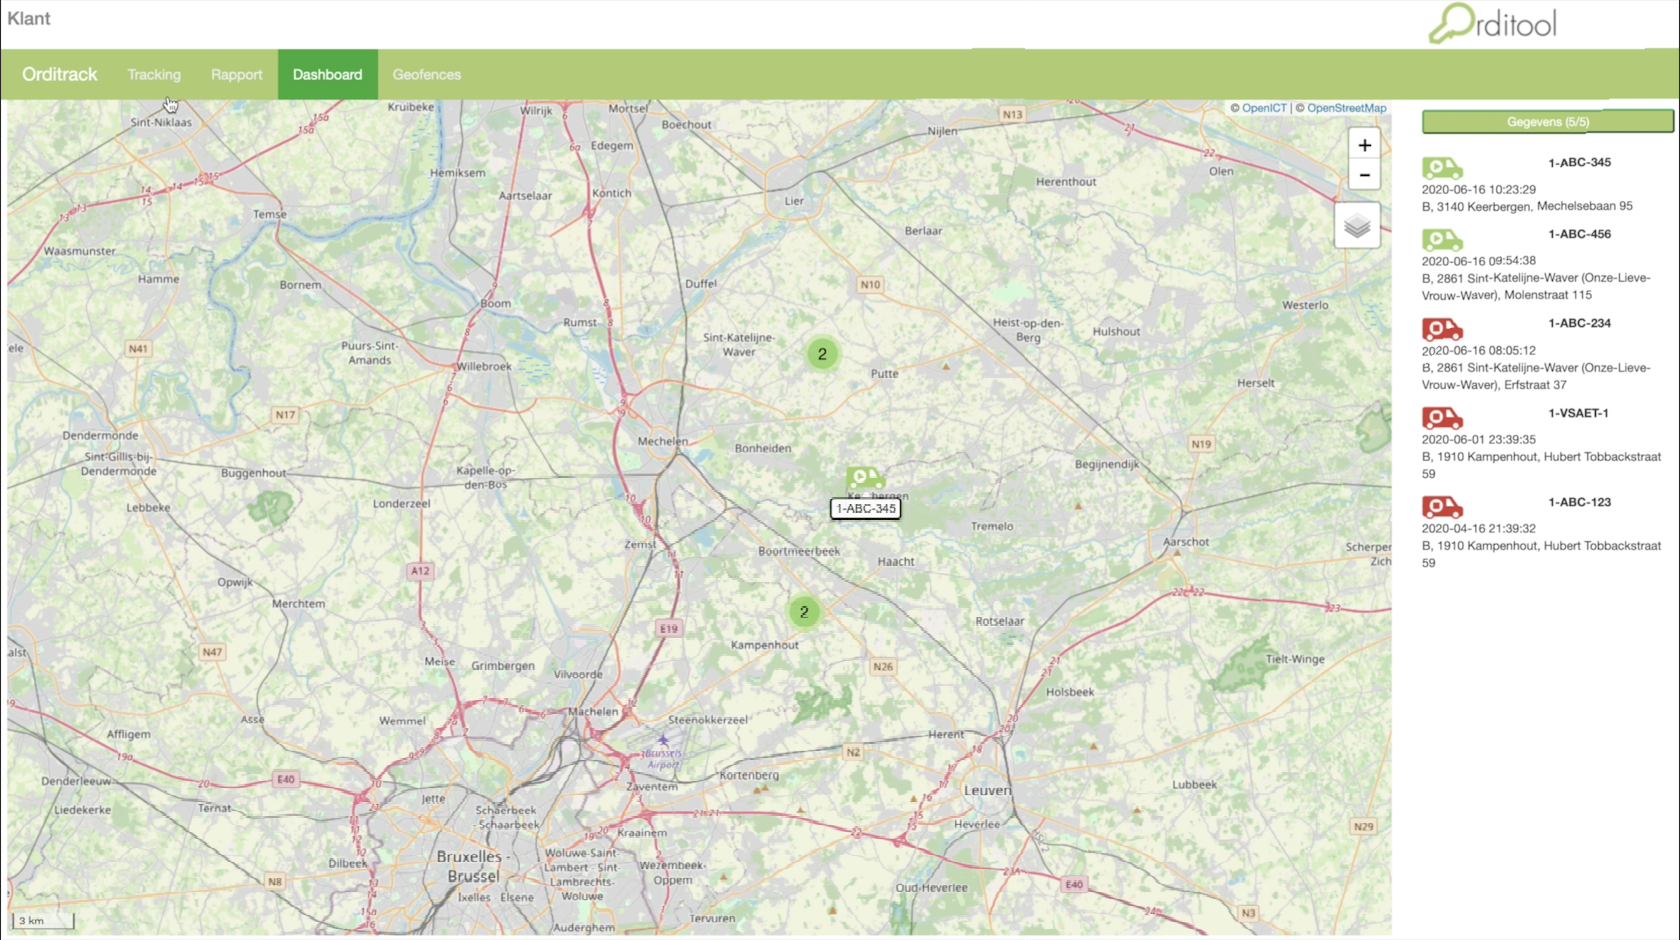
Task: Click the red van icon for 1-ABC-234
Action: click(1442, 329)
